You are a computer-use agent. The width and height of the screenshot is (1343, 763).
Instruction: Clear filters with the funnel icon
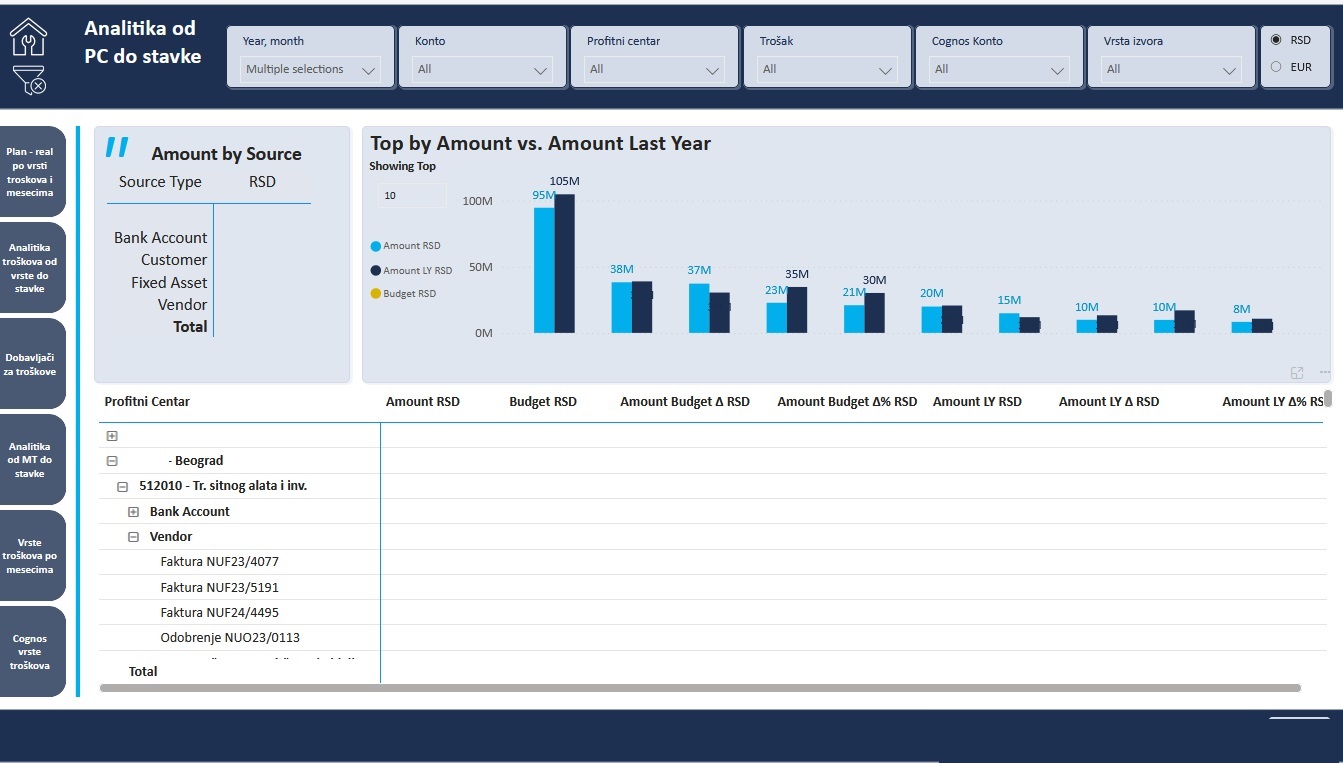point(29,80)
